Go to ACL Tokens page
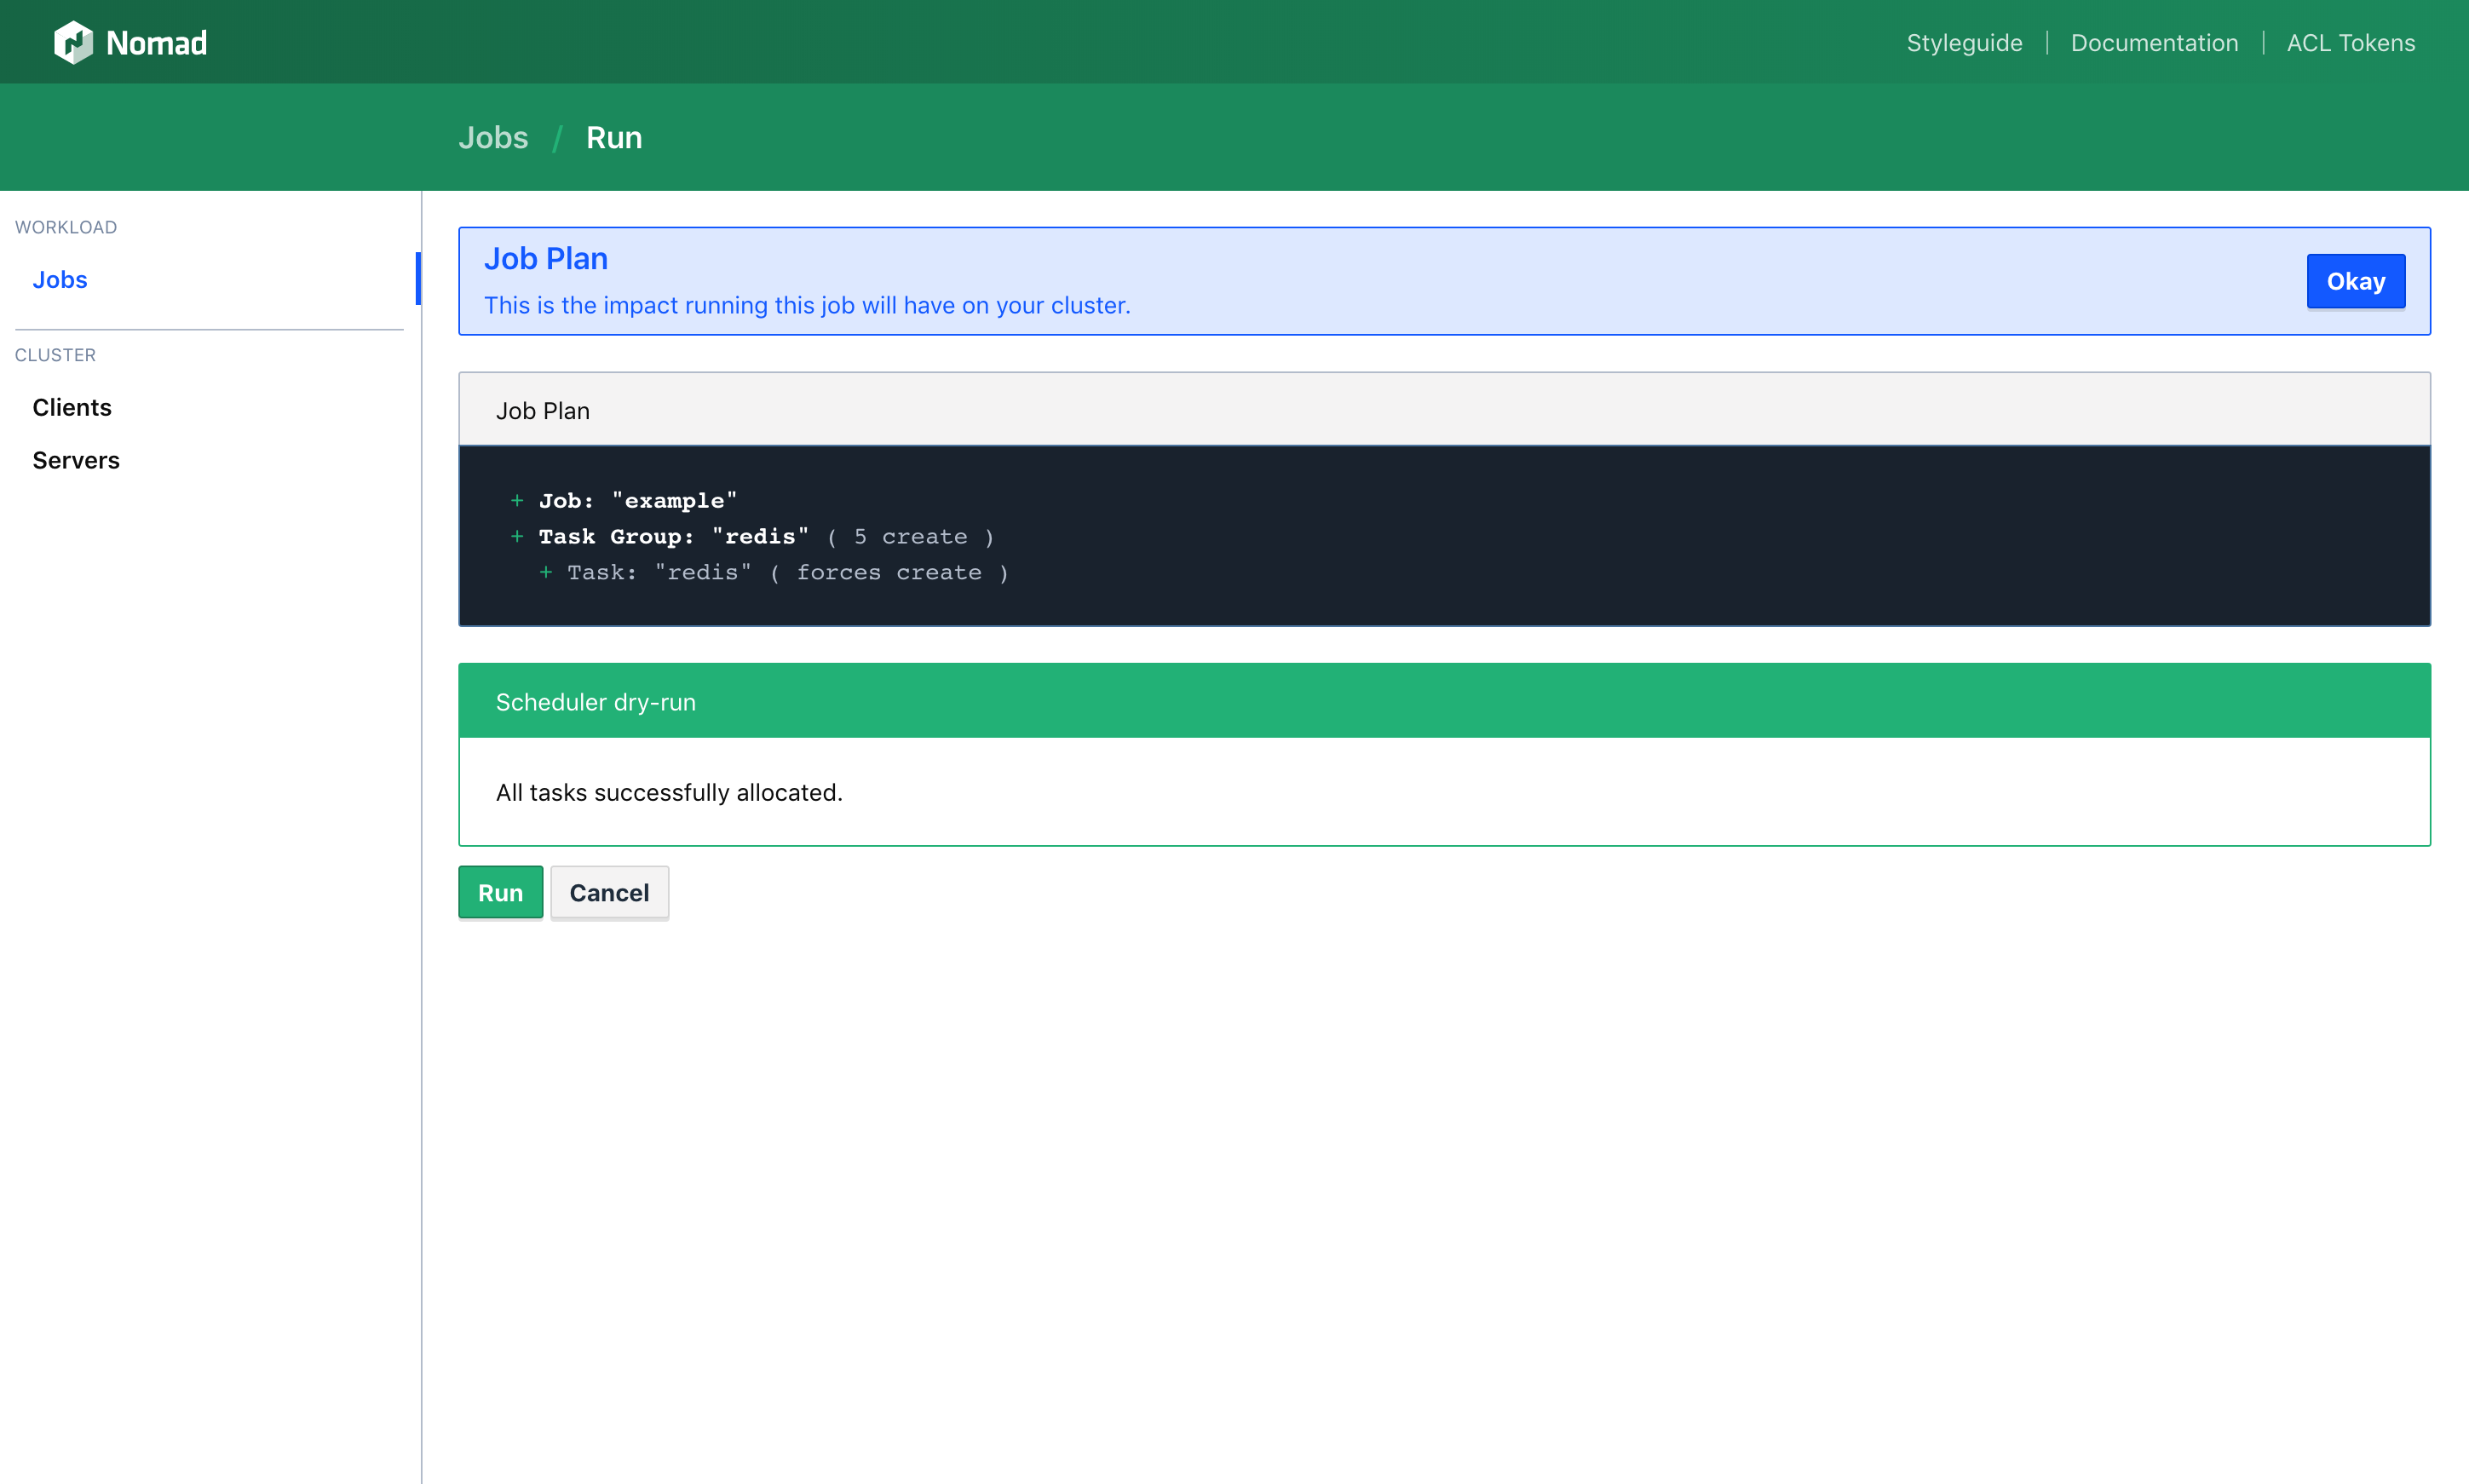The width and height of the screenshot is (2469, 1484). (2350, 43)
